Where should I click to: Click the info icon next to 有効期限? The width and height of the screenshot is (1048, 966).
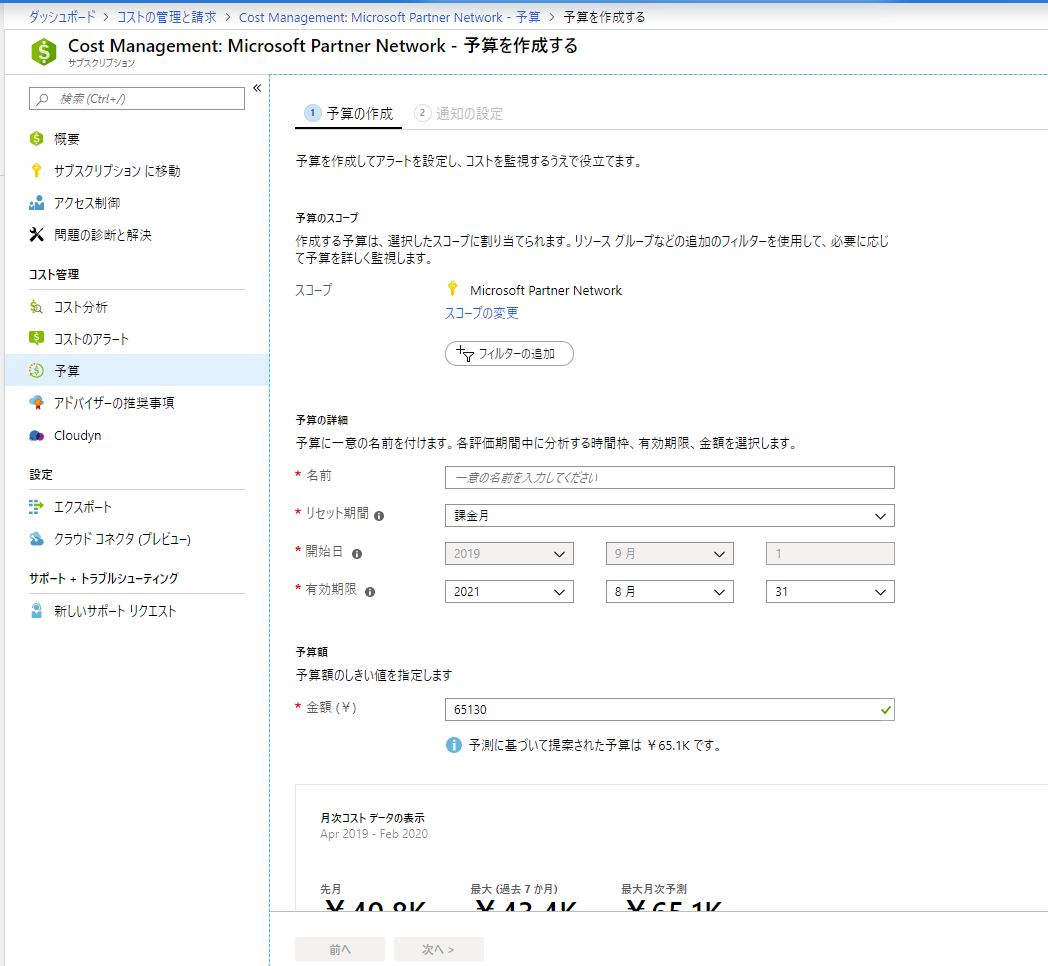[x=370, y=592]
